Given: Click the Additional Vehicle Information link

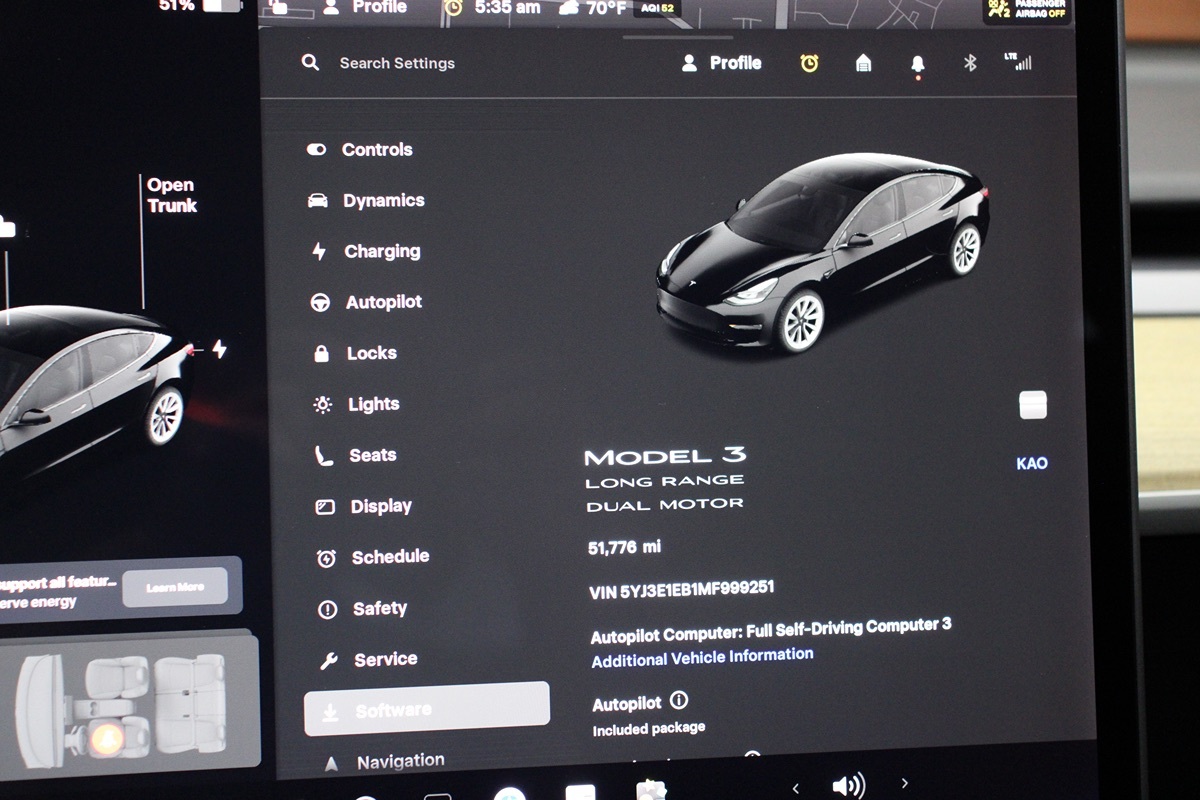Looking at the screenshot, I should pos(702,658).
